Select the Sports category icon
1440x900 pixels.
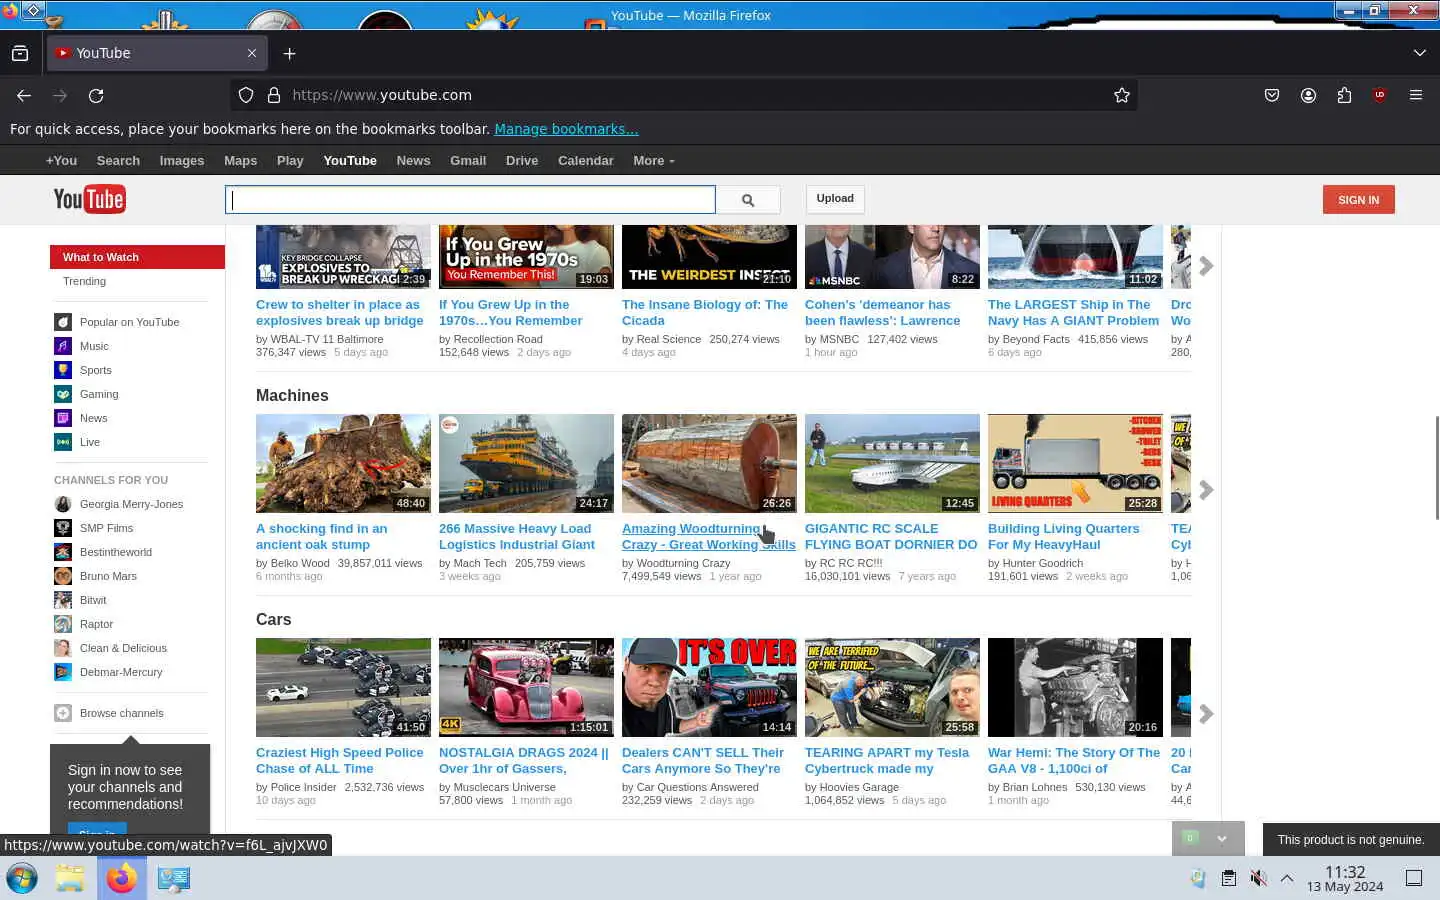[x=63, y=370]
